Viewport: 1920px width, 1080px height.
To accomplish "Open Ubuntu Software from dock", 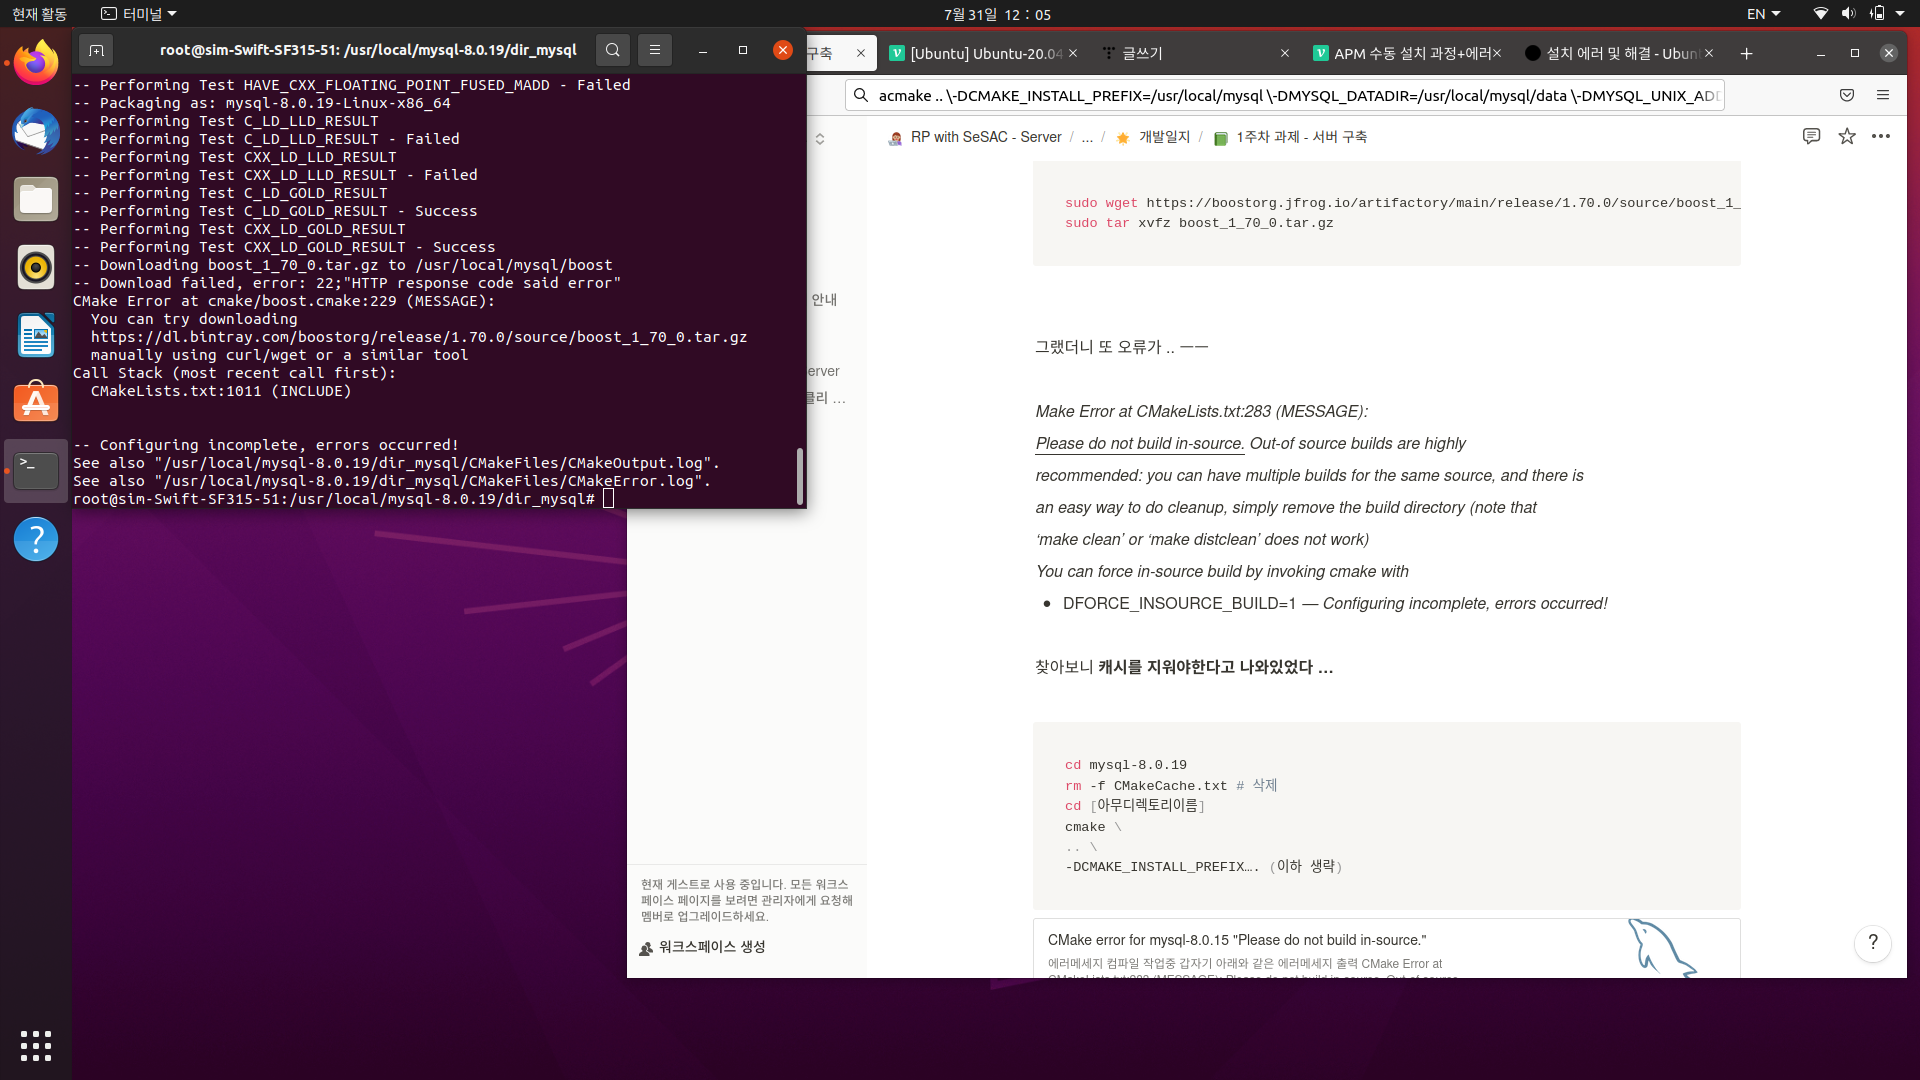I will point(36,403).
